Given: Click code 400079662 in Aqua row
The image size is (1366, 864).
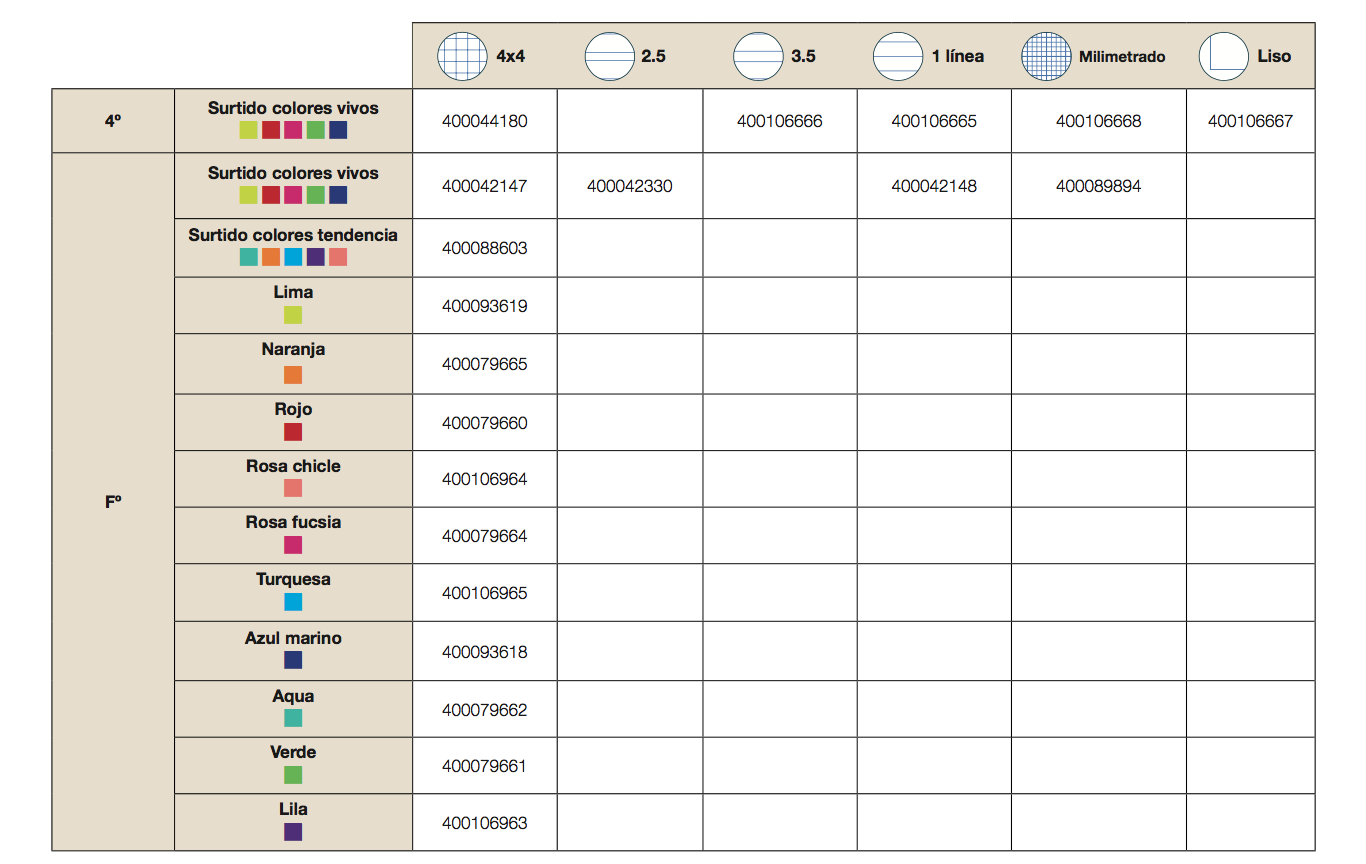Looking at the screenshot, I should pyautogui.click(x=484, y=710).
